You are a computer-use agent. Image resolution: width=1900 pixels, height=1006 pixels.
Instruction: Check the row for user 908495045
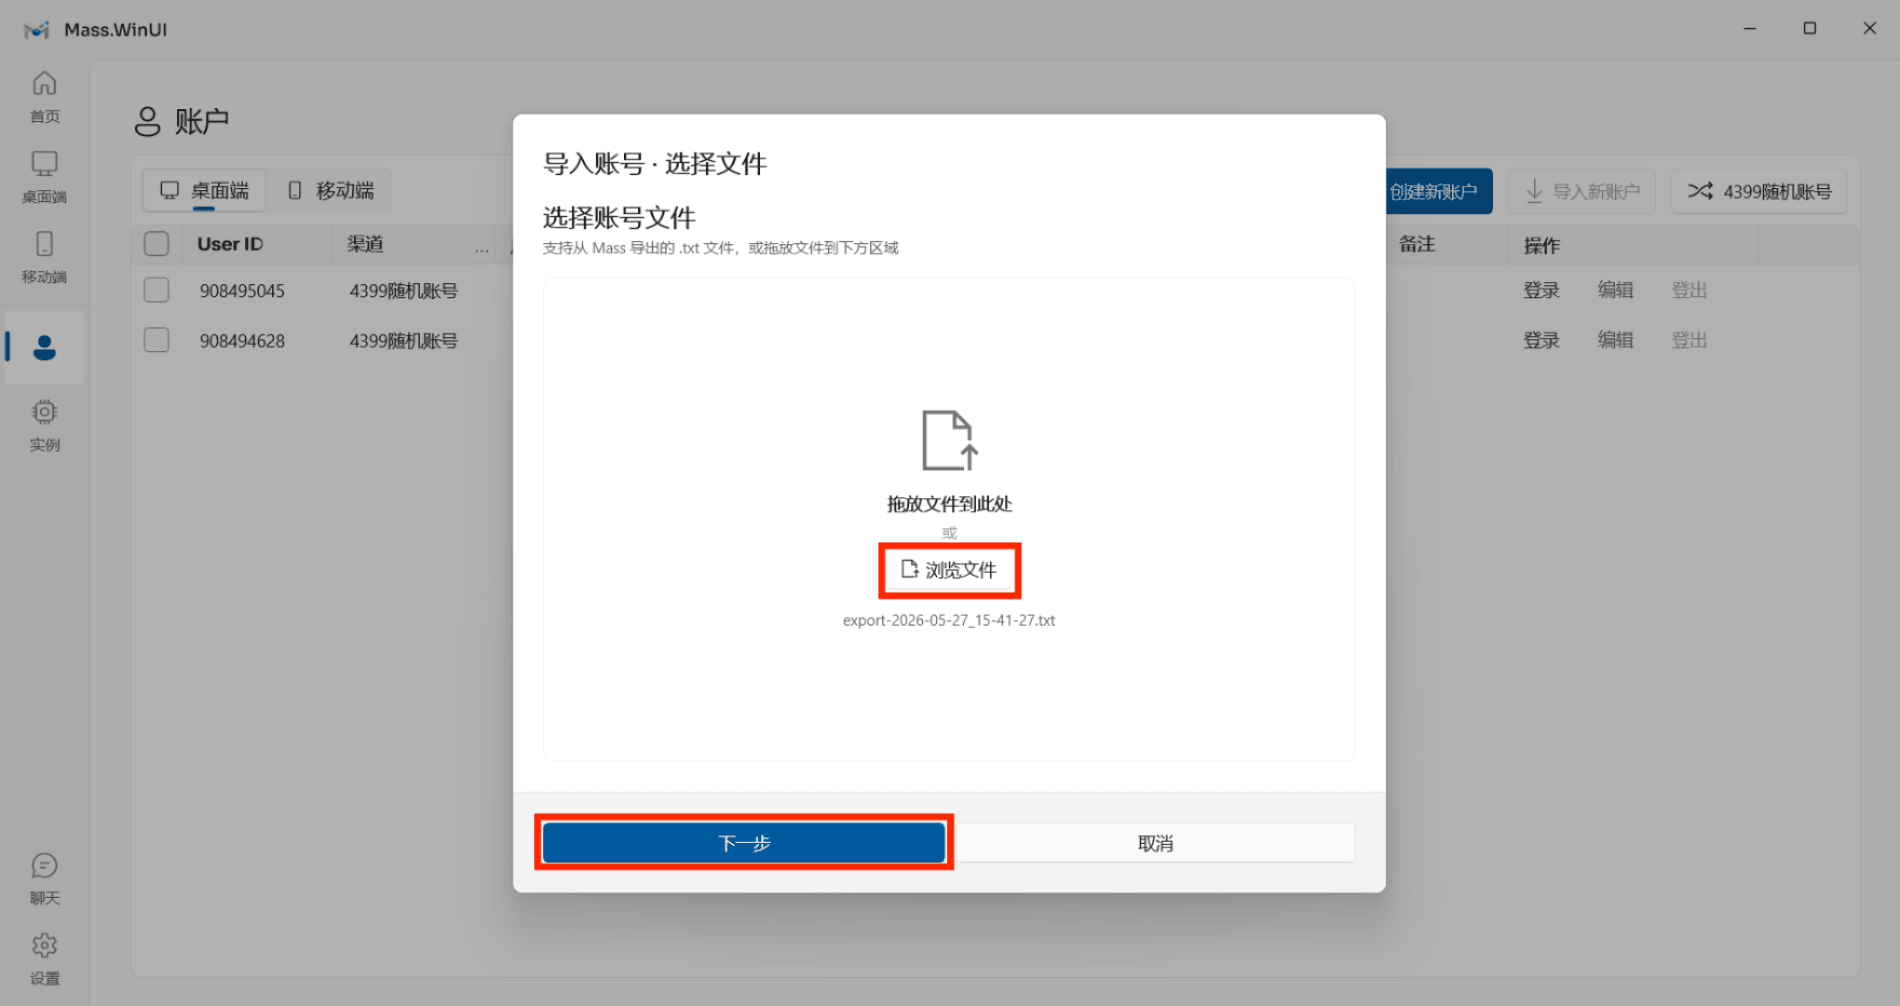[156, 290]
